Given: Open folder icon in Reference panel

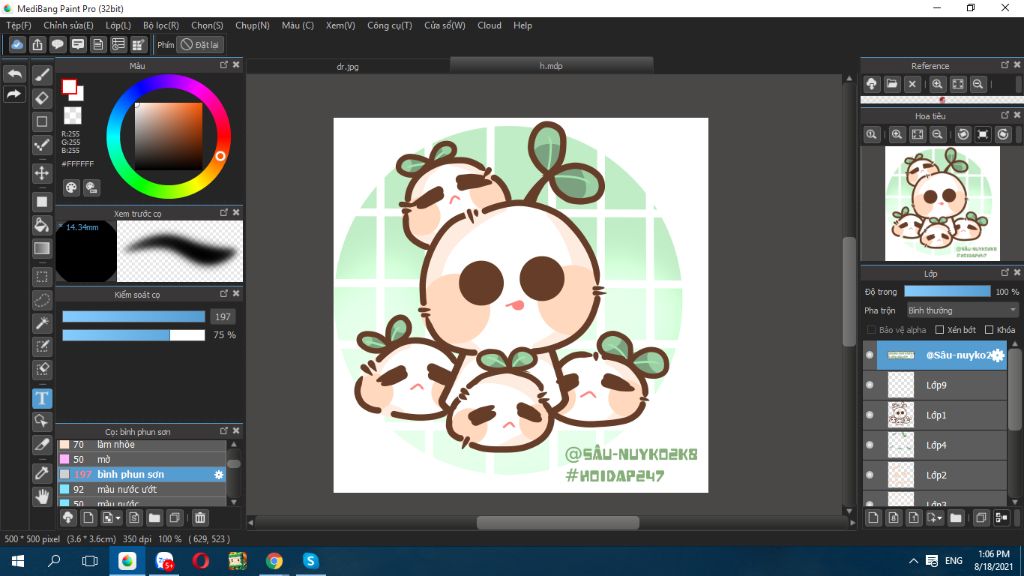Looking at the screenshot, I should 891,84.
